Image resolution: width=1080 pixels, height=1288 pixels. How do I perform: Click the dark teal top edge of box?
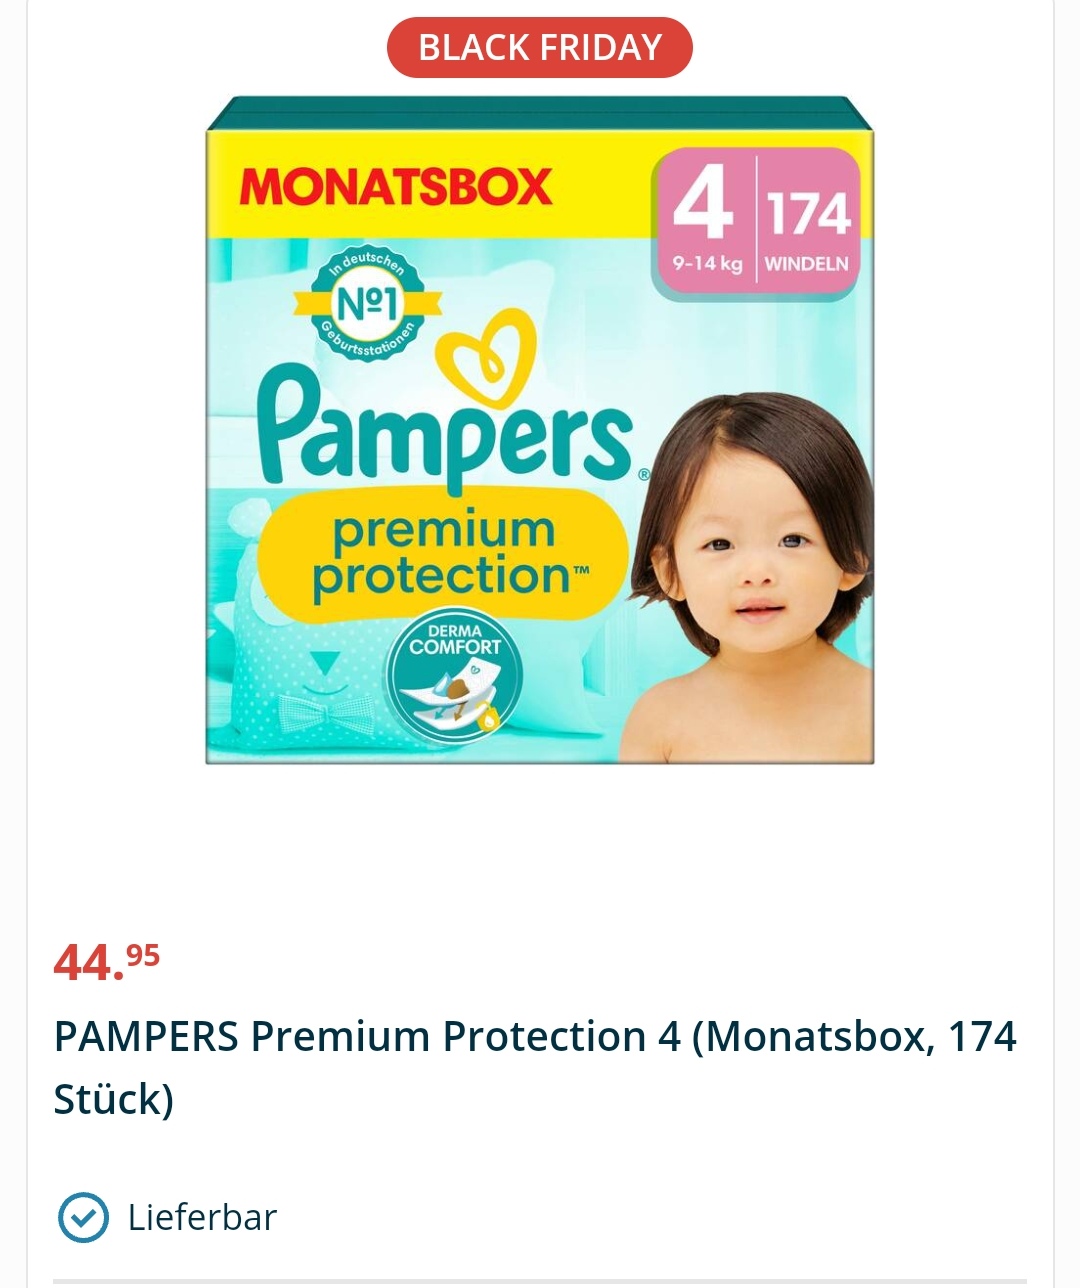coord(540,113)
